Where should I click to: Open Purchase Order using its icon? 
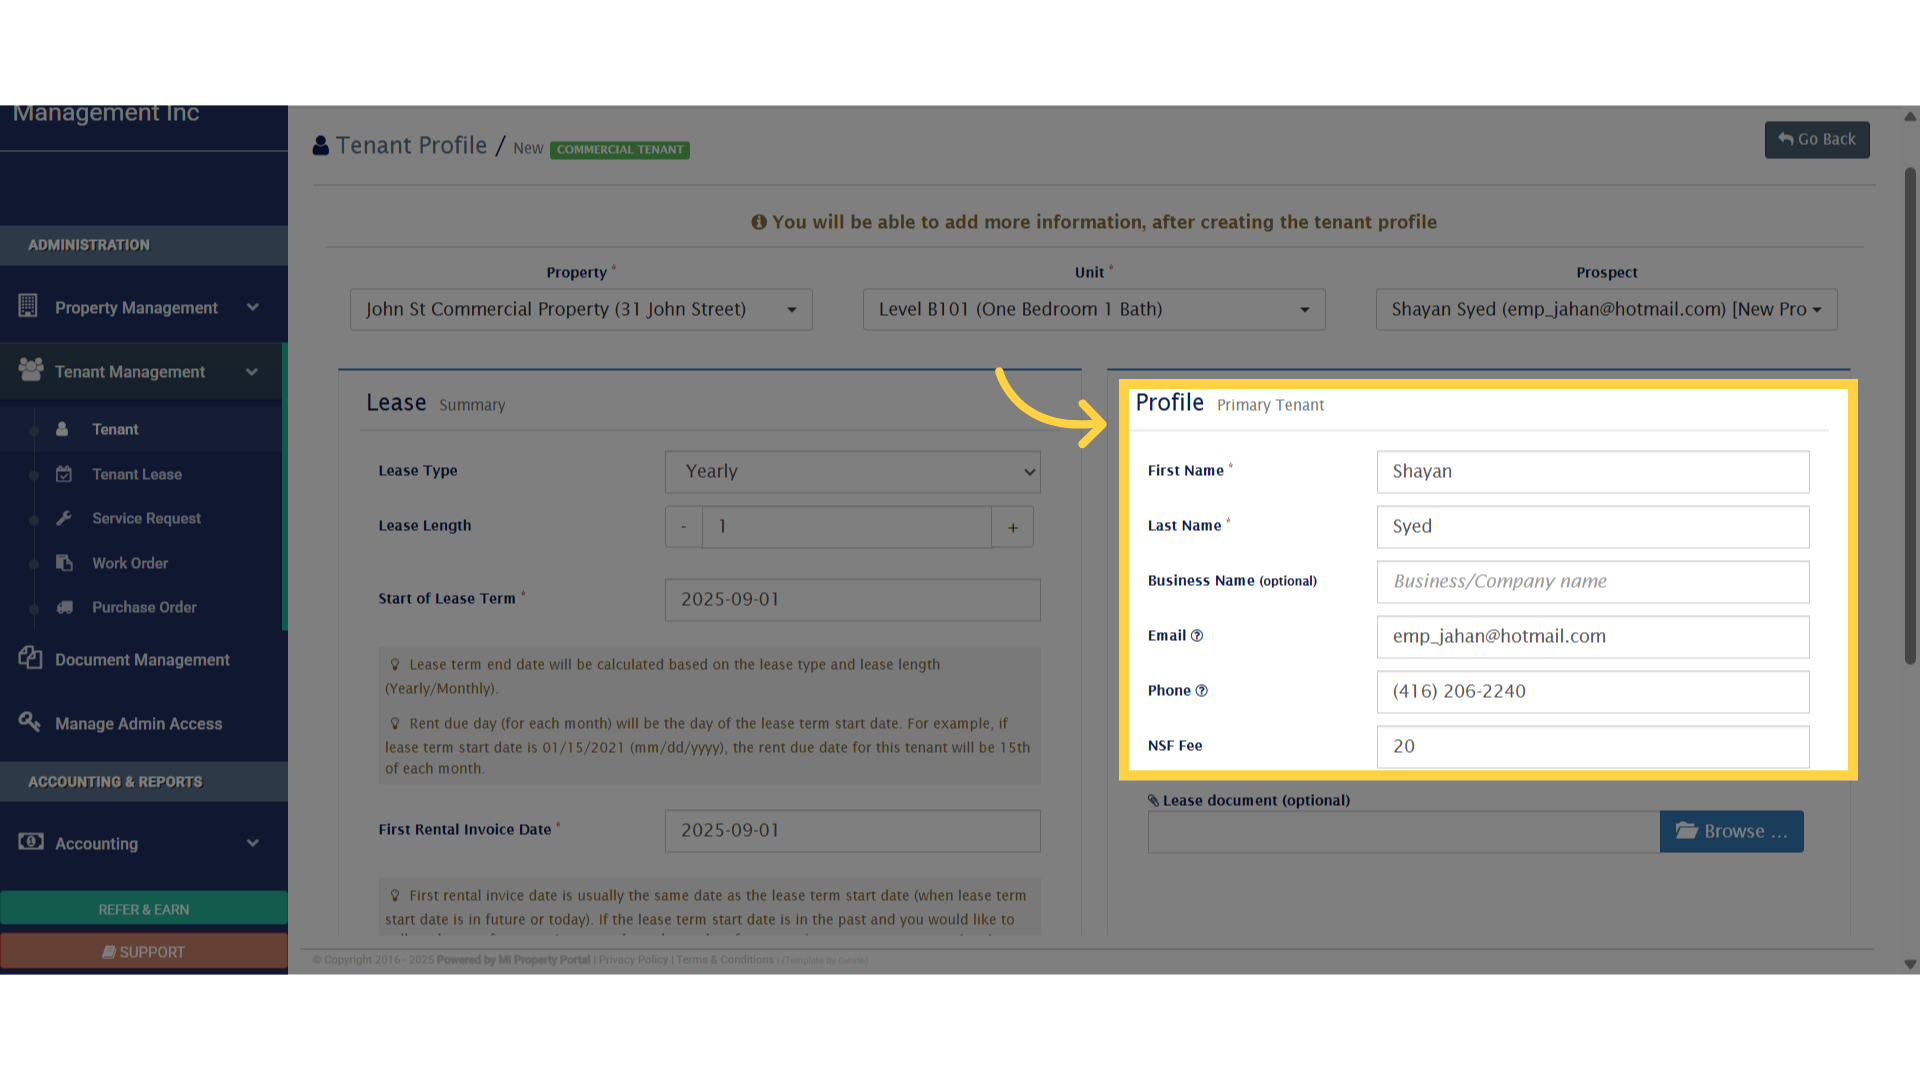[63, 607]
